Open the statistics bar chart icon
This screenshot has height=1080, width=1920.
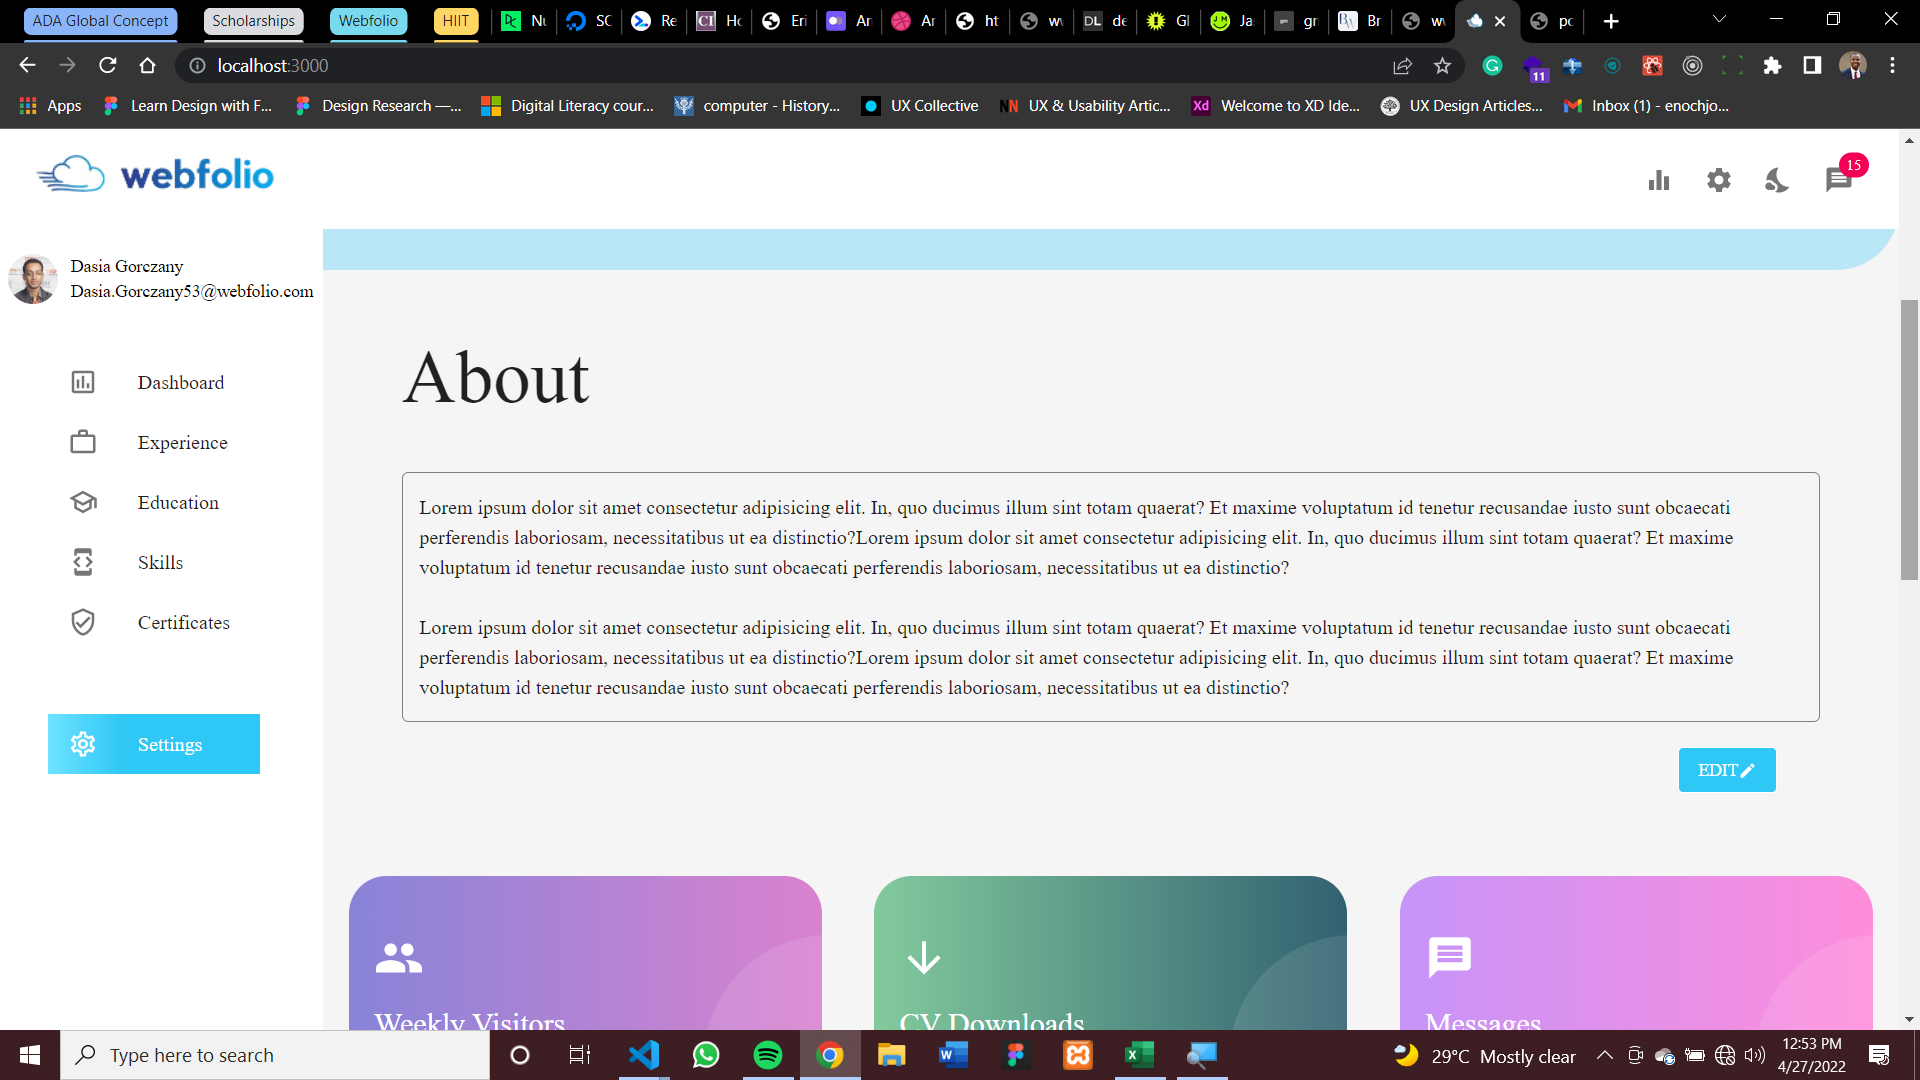click(x=1659, y=180)
